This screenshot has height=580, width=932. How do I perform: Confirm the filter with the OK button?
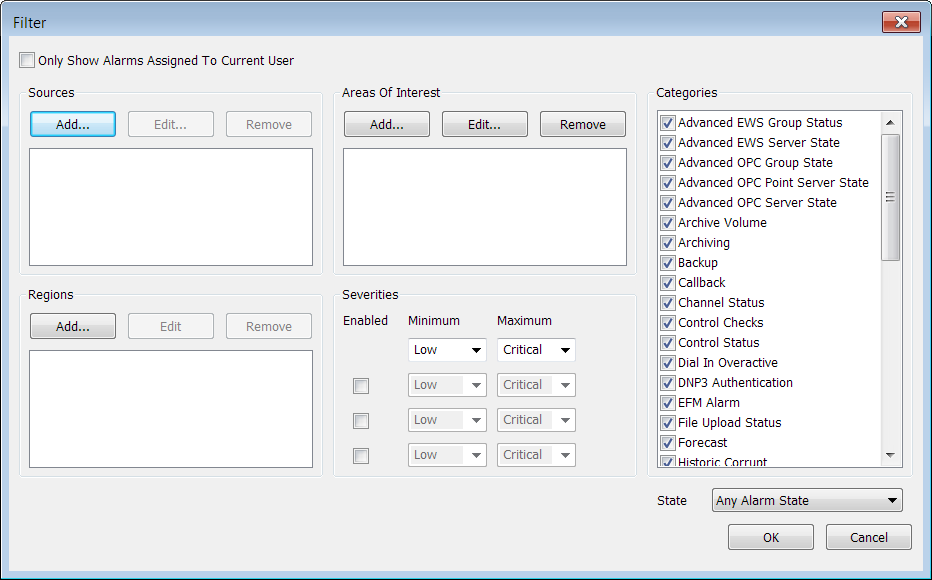(x=770, y=537)
